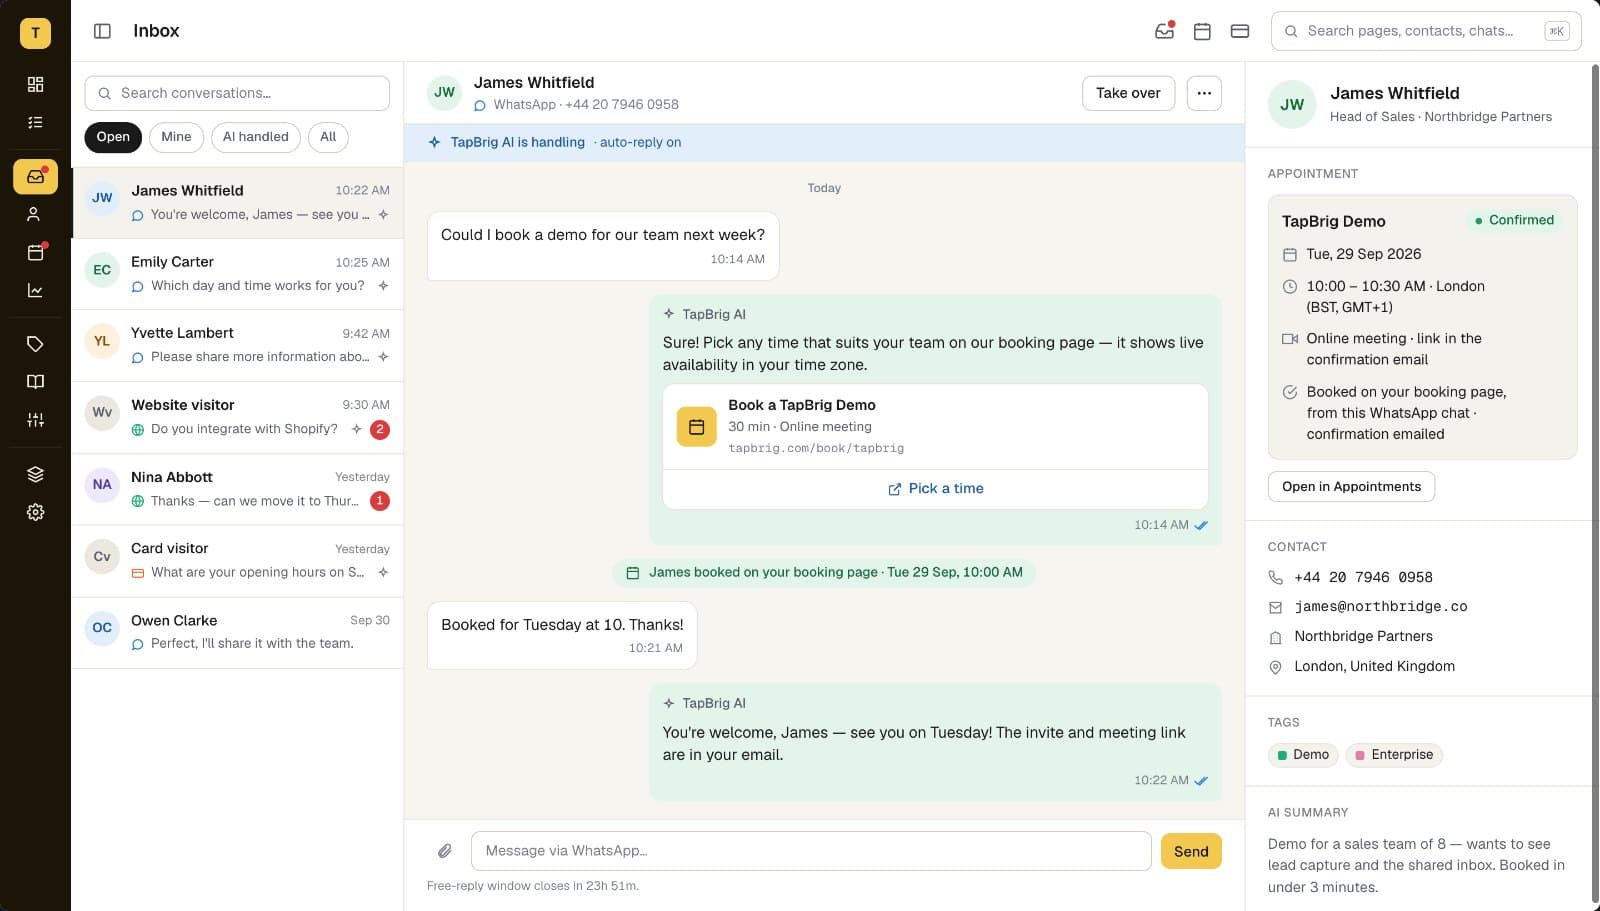The image size is (1600, 911).
Task: Open the dashboard grid icon in sidebar
Action: click(x=35, y=84)
